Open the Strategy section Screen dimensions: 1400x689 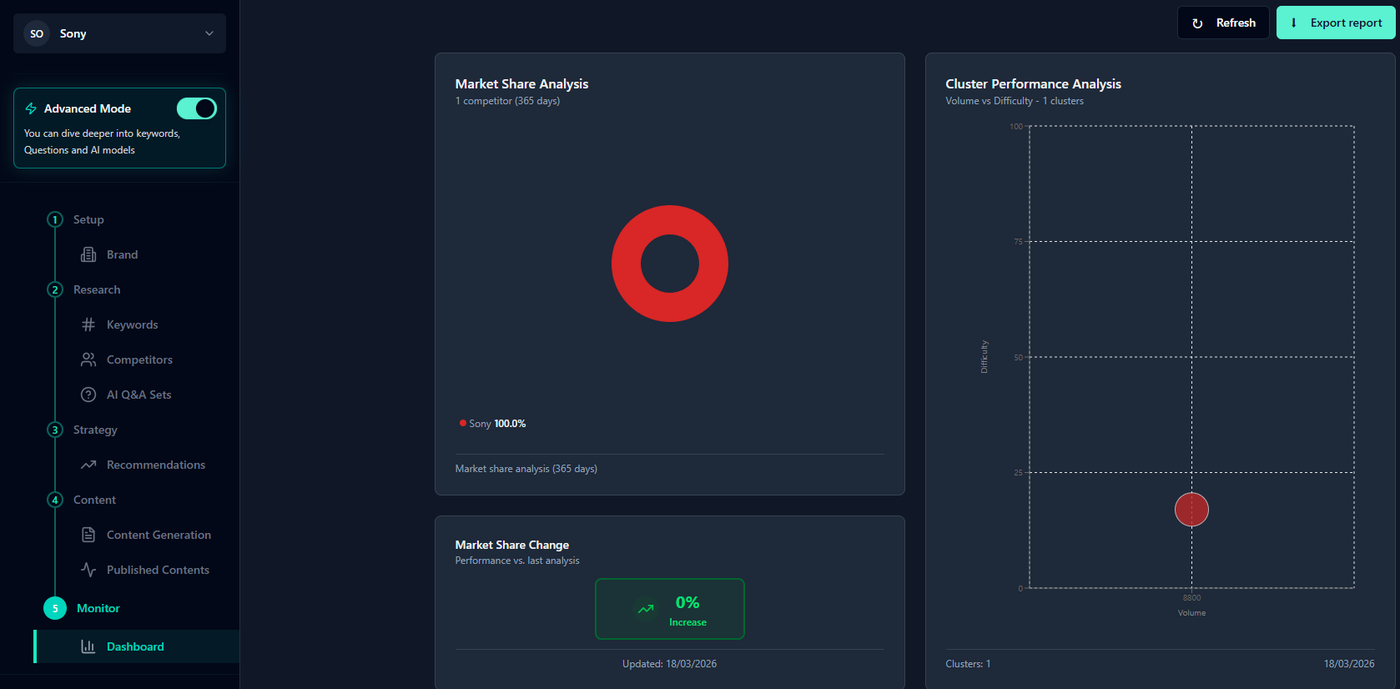point(95,429)
